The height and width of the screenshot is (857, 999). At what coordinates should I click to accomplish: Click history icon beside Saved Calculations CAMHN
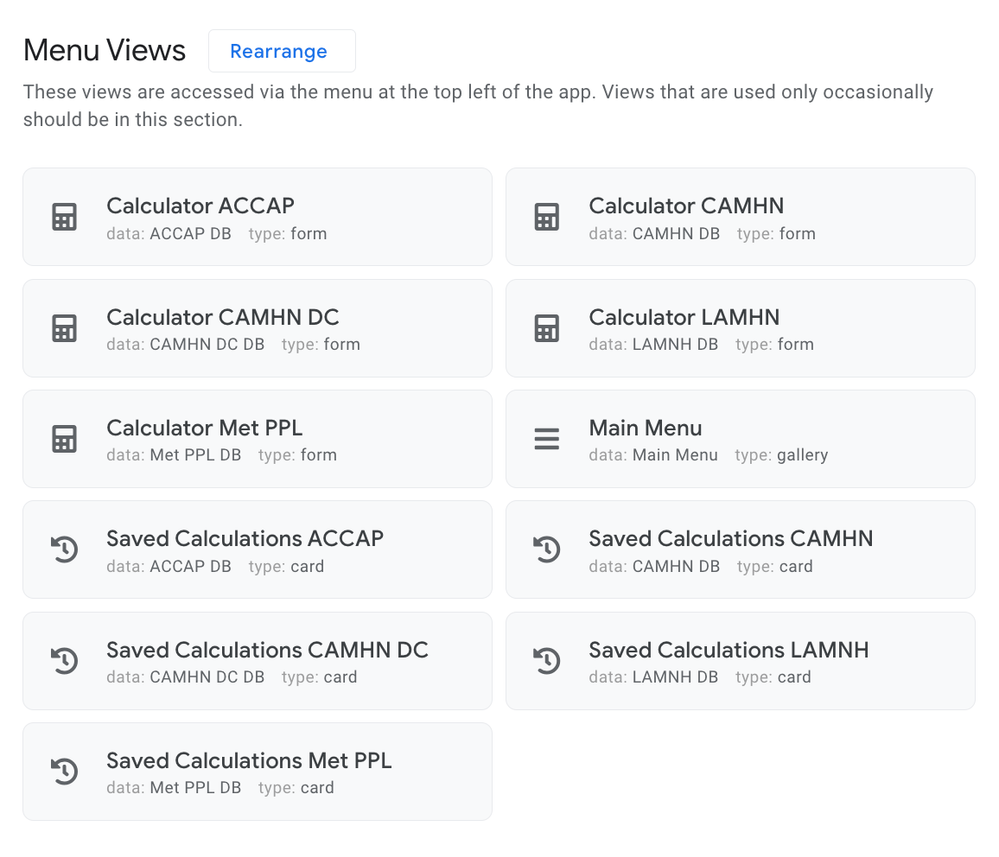coord(547,549)
